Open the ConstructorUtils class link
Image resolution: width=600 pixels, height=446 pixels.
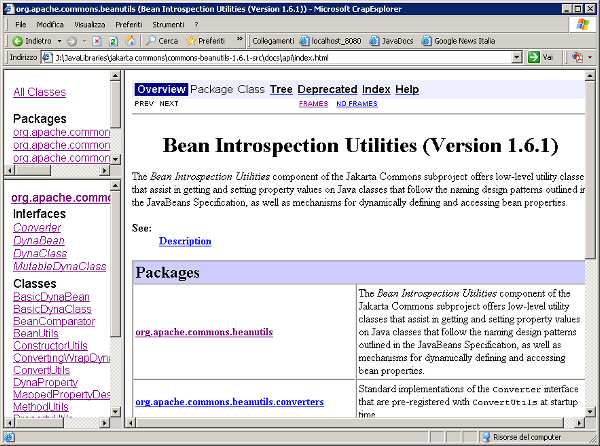click(x=50, y=346)
